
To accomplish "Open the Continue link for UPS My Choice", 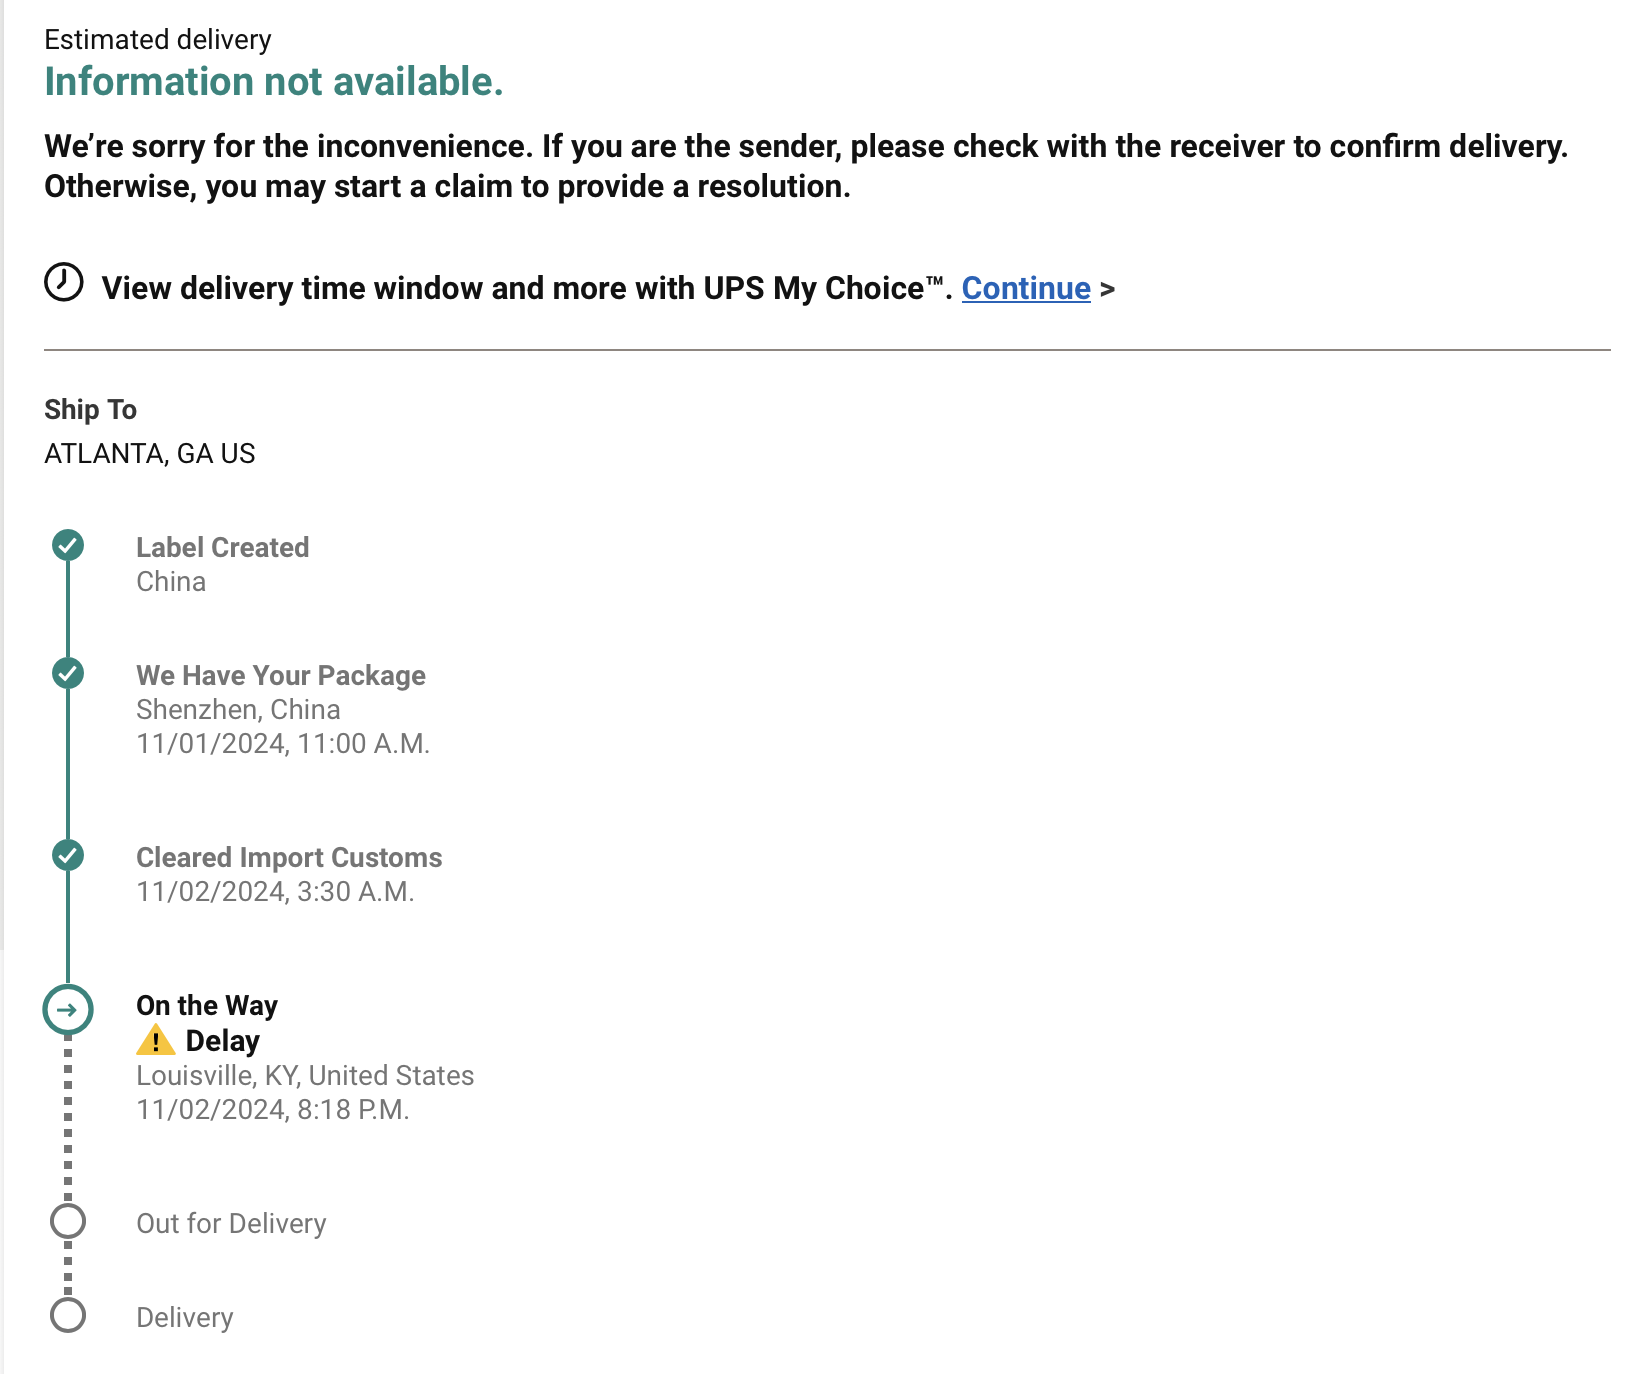I will (1026, 288).
